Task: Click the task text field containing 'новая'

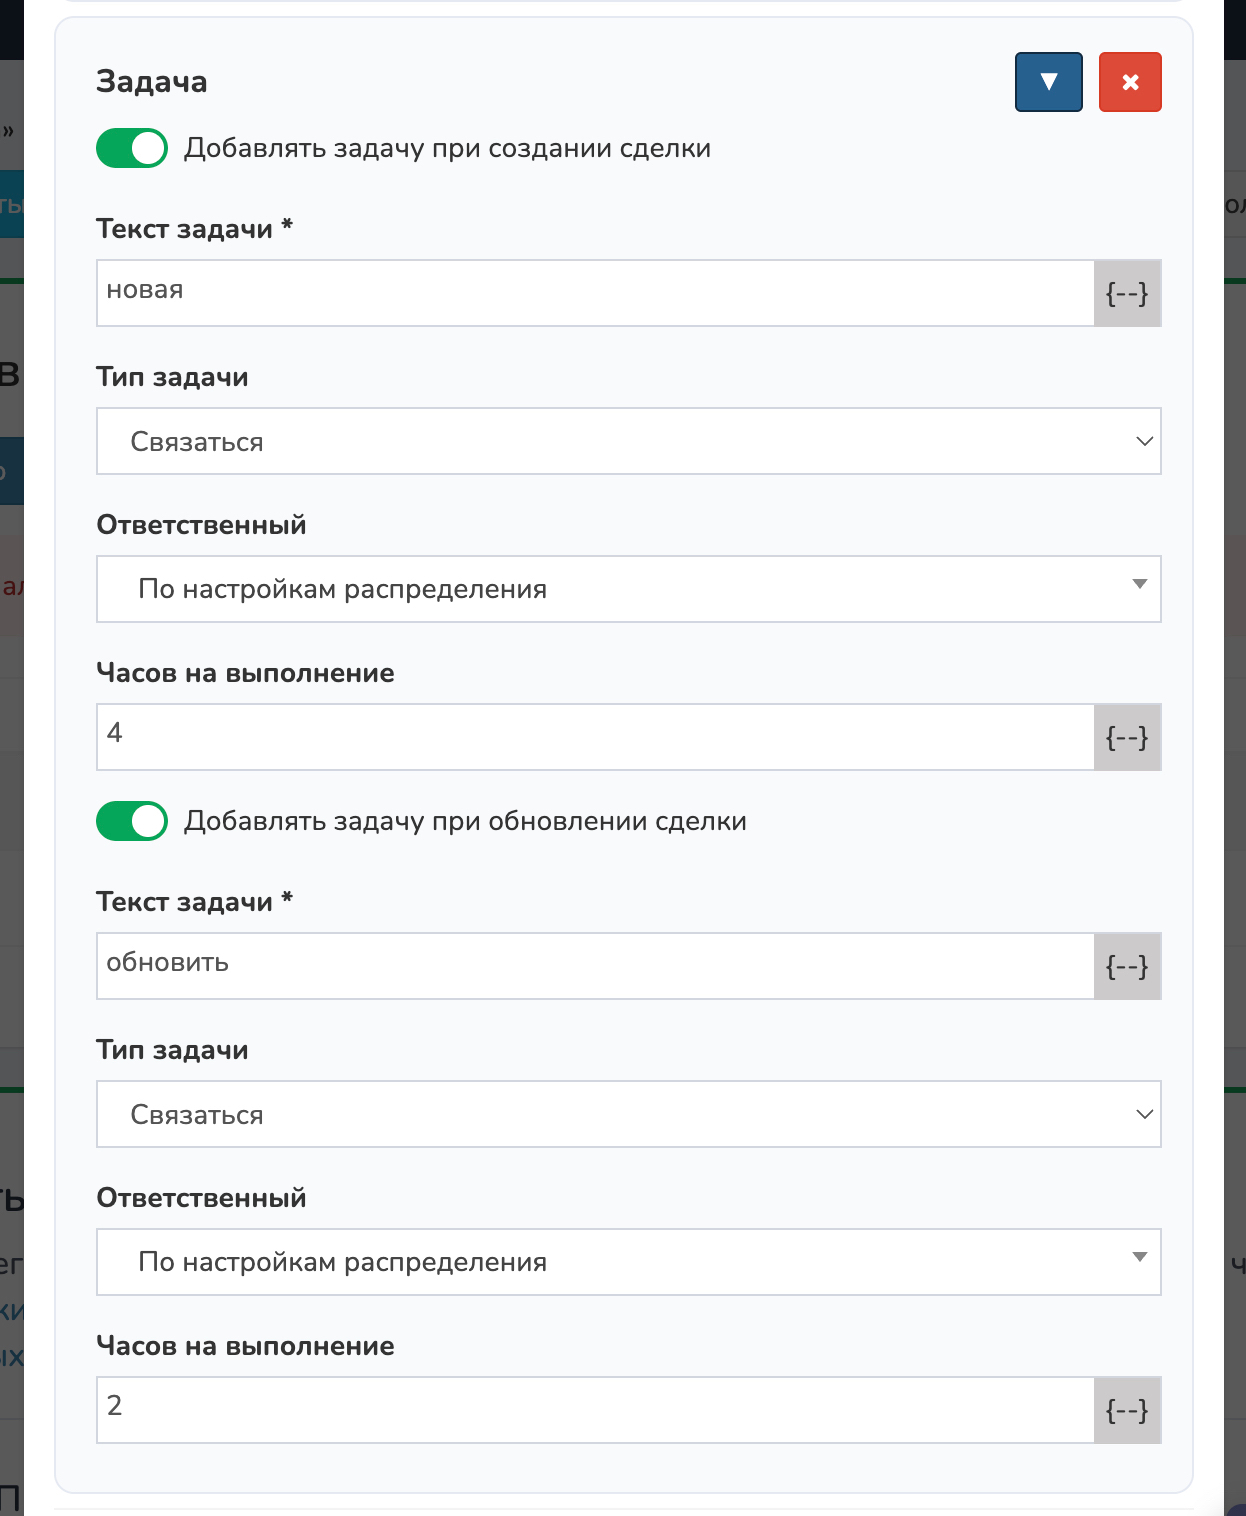Action: tap(595, 294)
